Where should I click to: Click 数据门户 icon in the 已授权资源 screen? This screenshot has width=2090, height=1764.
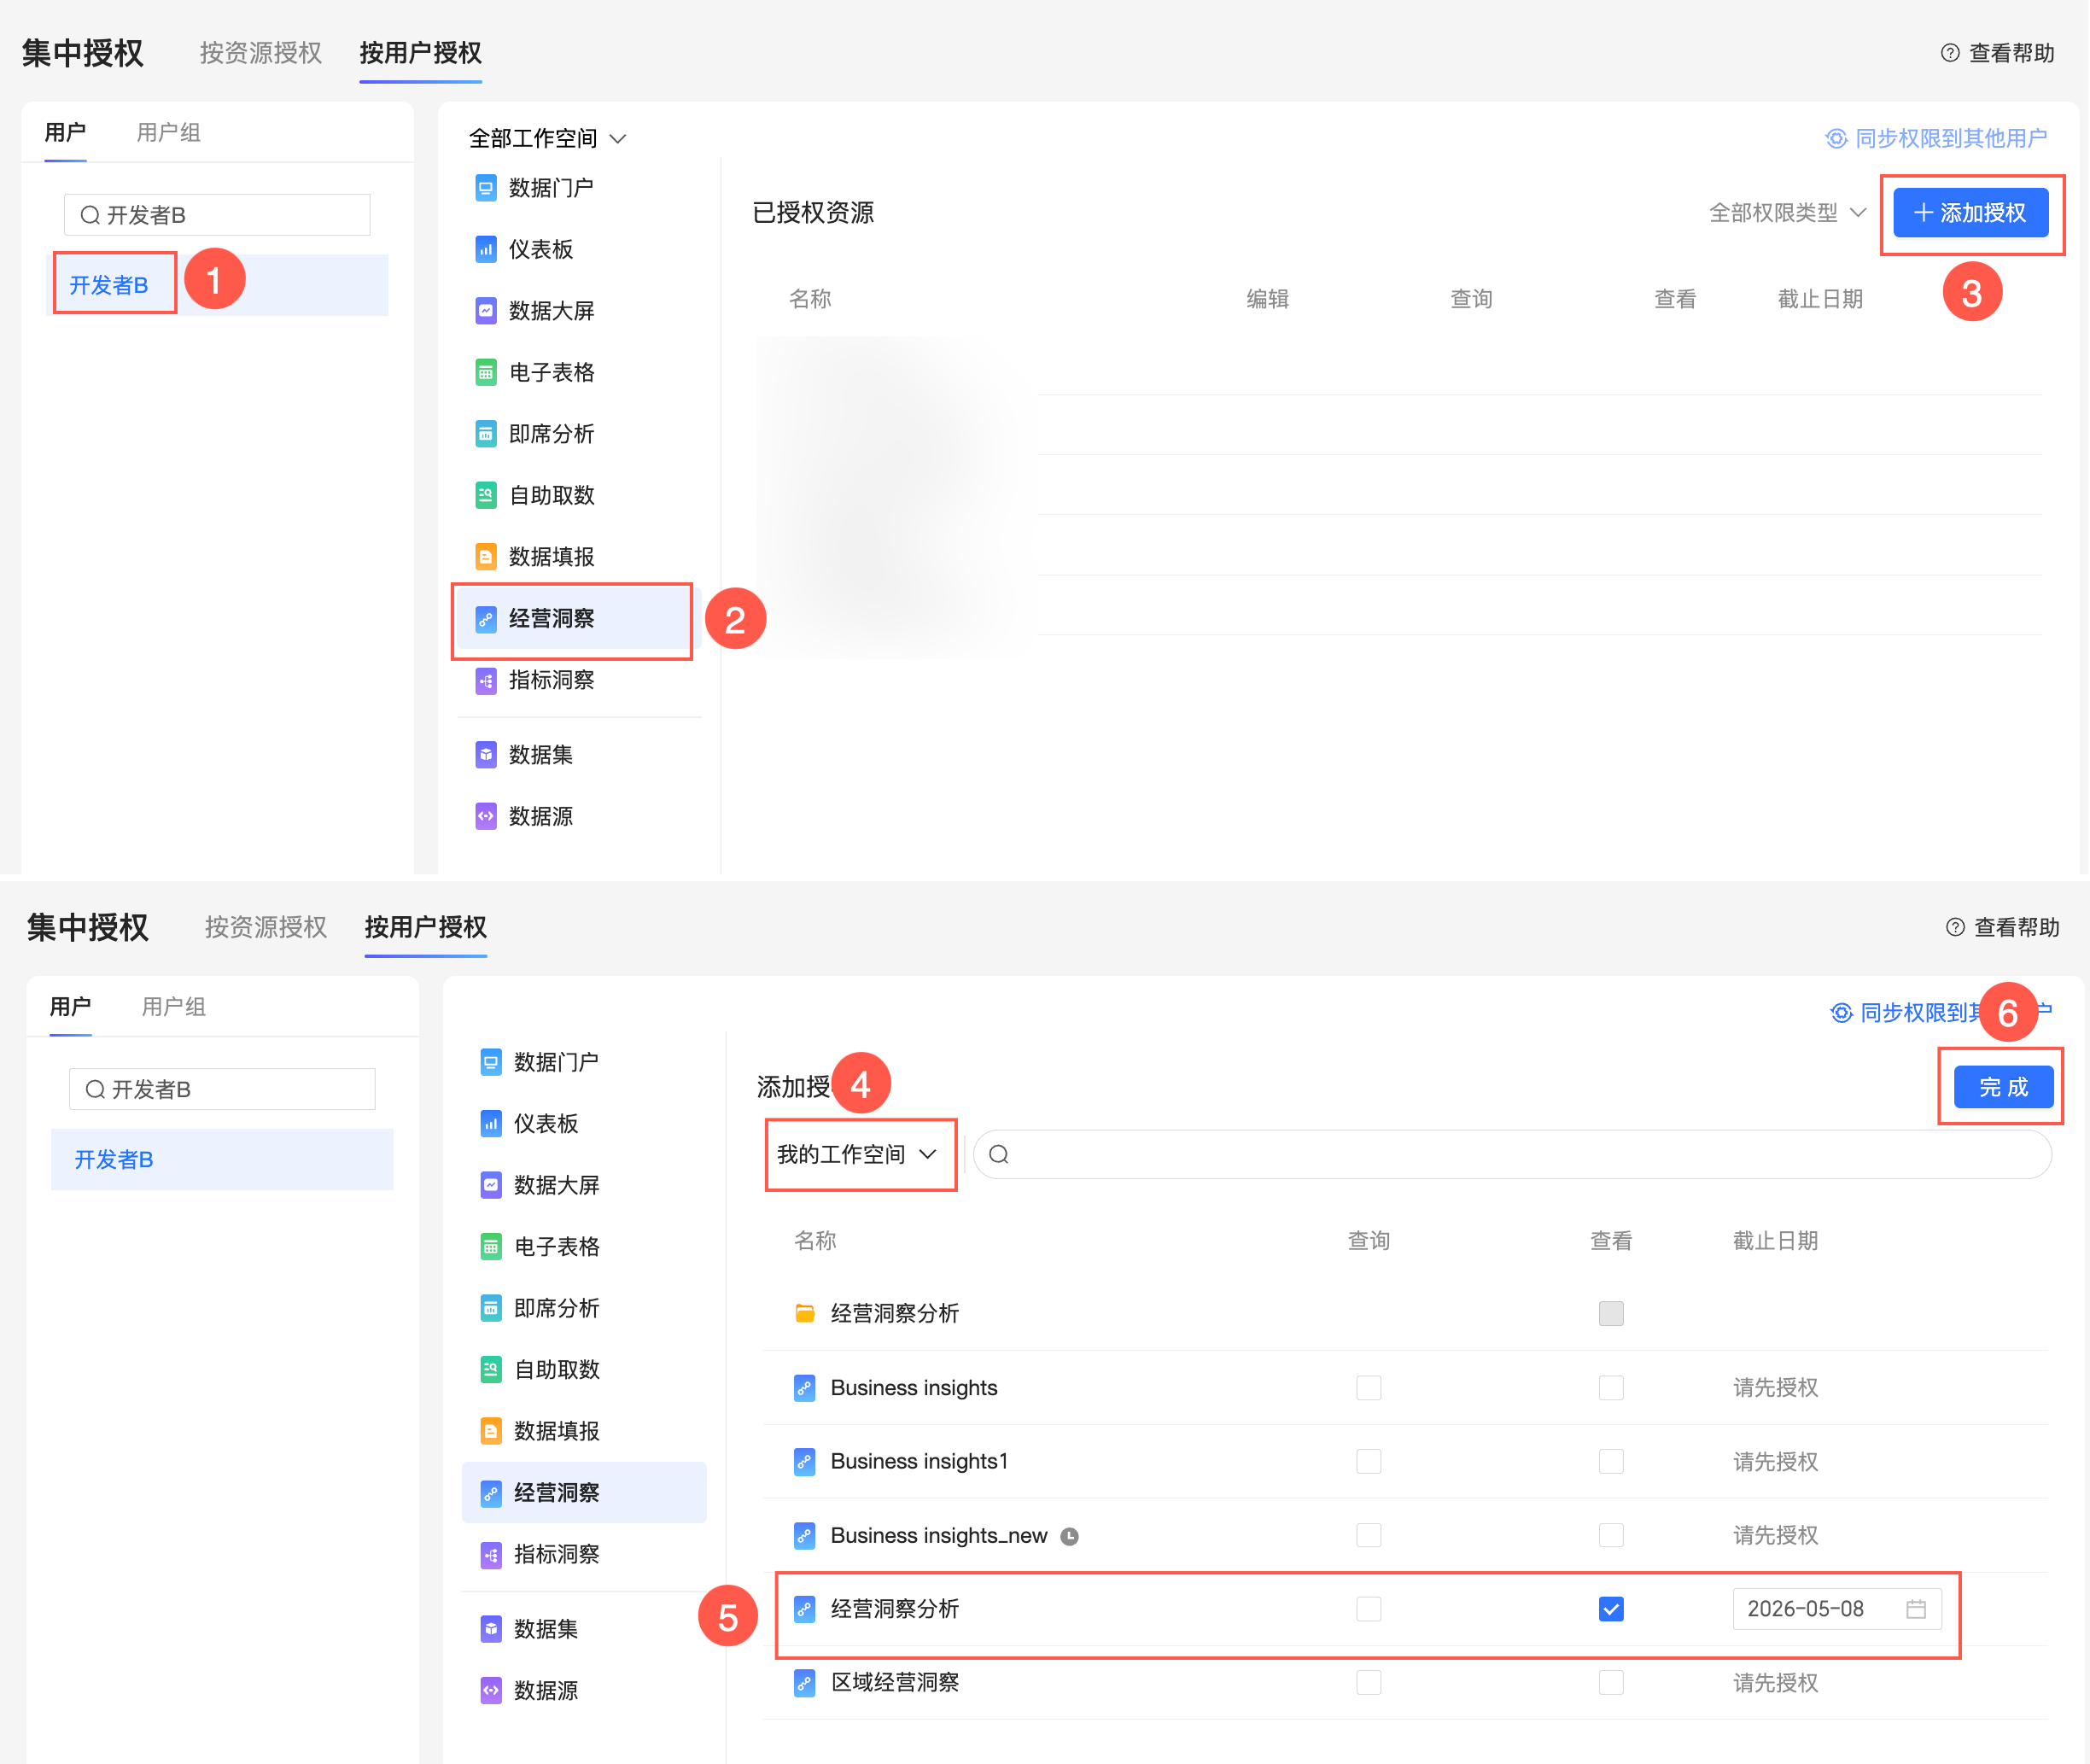pos(485,188)
